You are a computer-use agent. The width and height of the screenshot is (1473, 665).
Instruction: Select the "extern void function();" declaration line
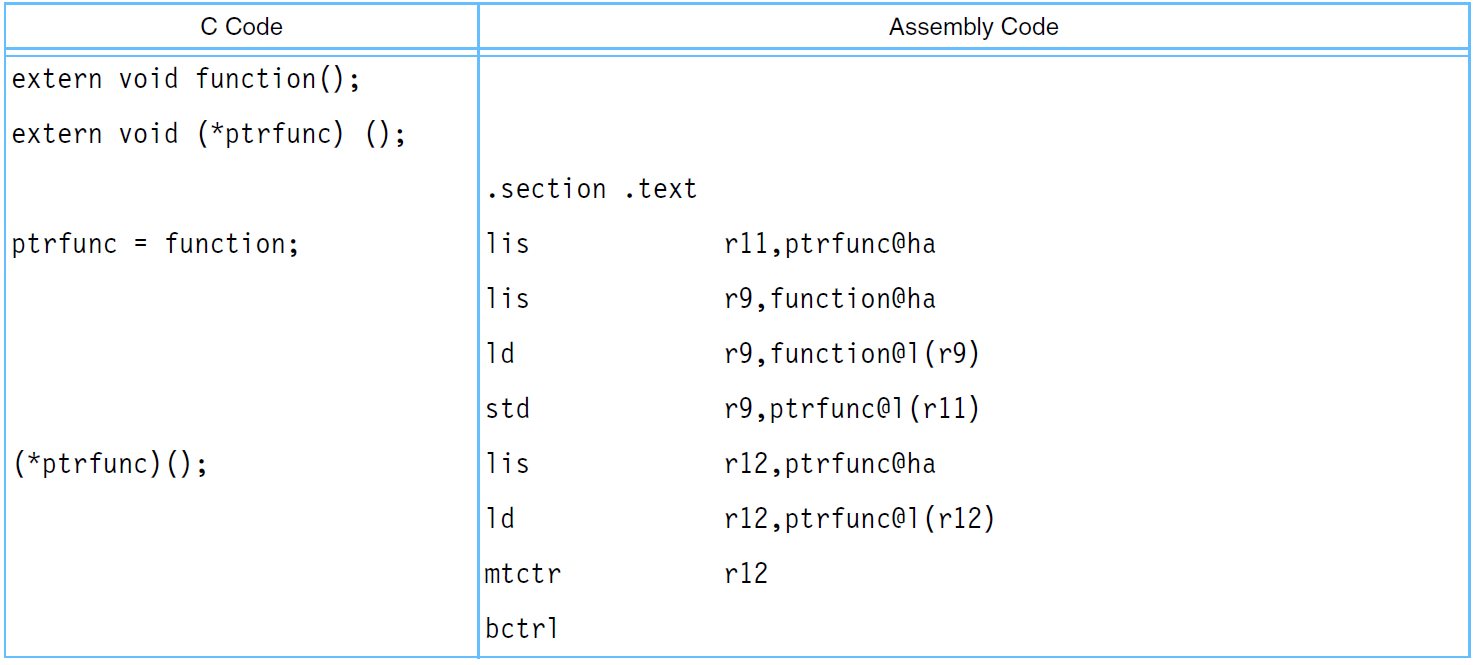[185, 79]
